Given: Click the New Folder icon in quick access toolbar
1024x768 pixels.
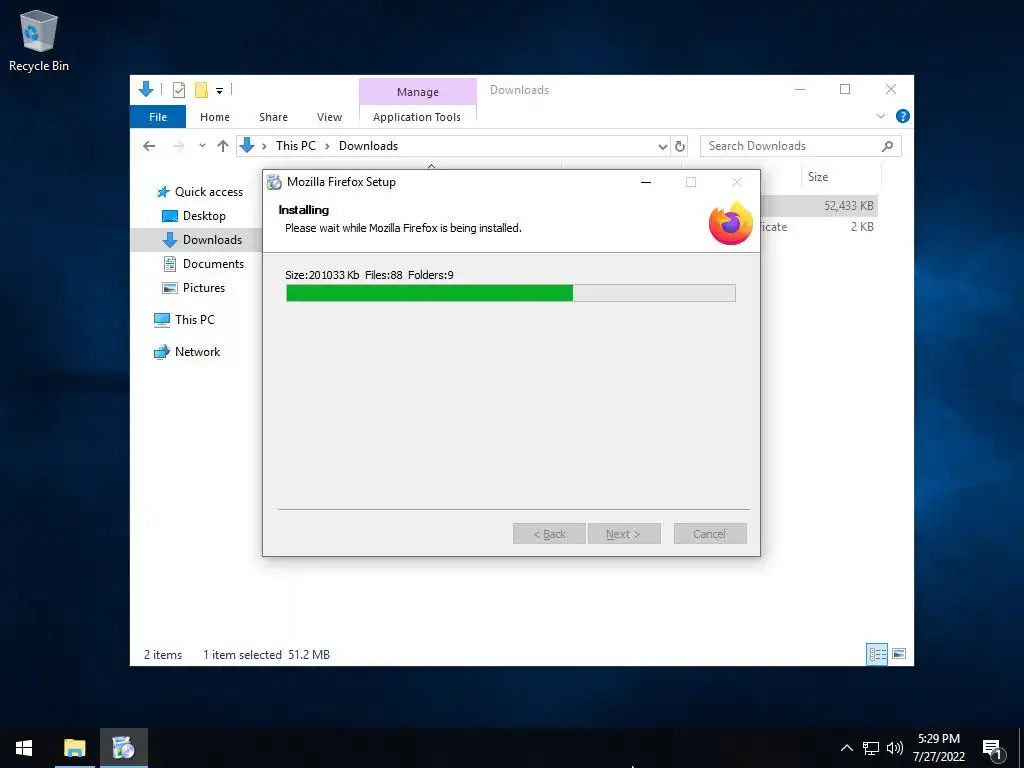Looking at the screenshot, I should pos(201,90).
